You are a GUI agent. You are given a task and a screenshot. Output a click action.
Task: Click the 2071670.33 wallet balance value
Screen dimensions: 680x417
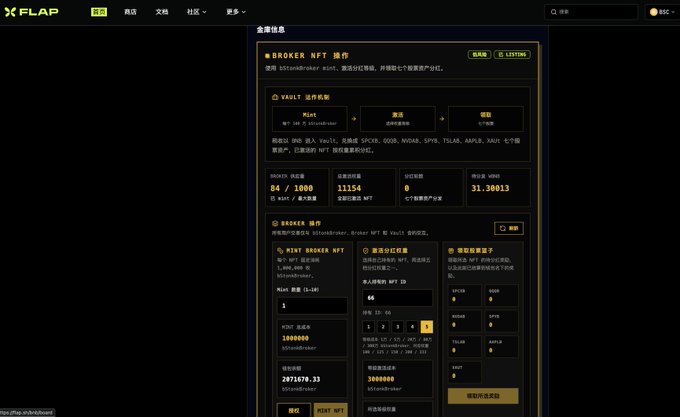pos(301,379)
